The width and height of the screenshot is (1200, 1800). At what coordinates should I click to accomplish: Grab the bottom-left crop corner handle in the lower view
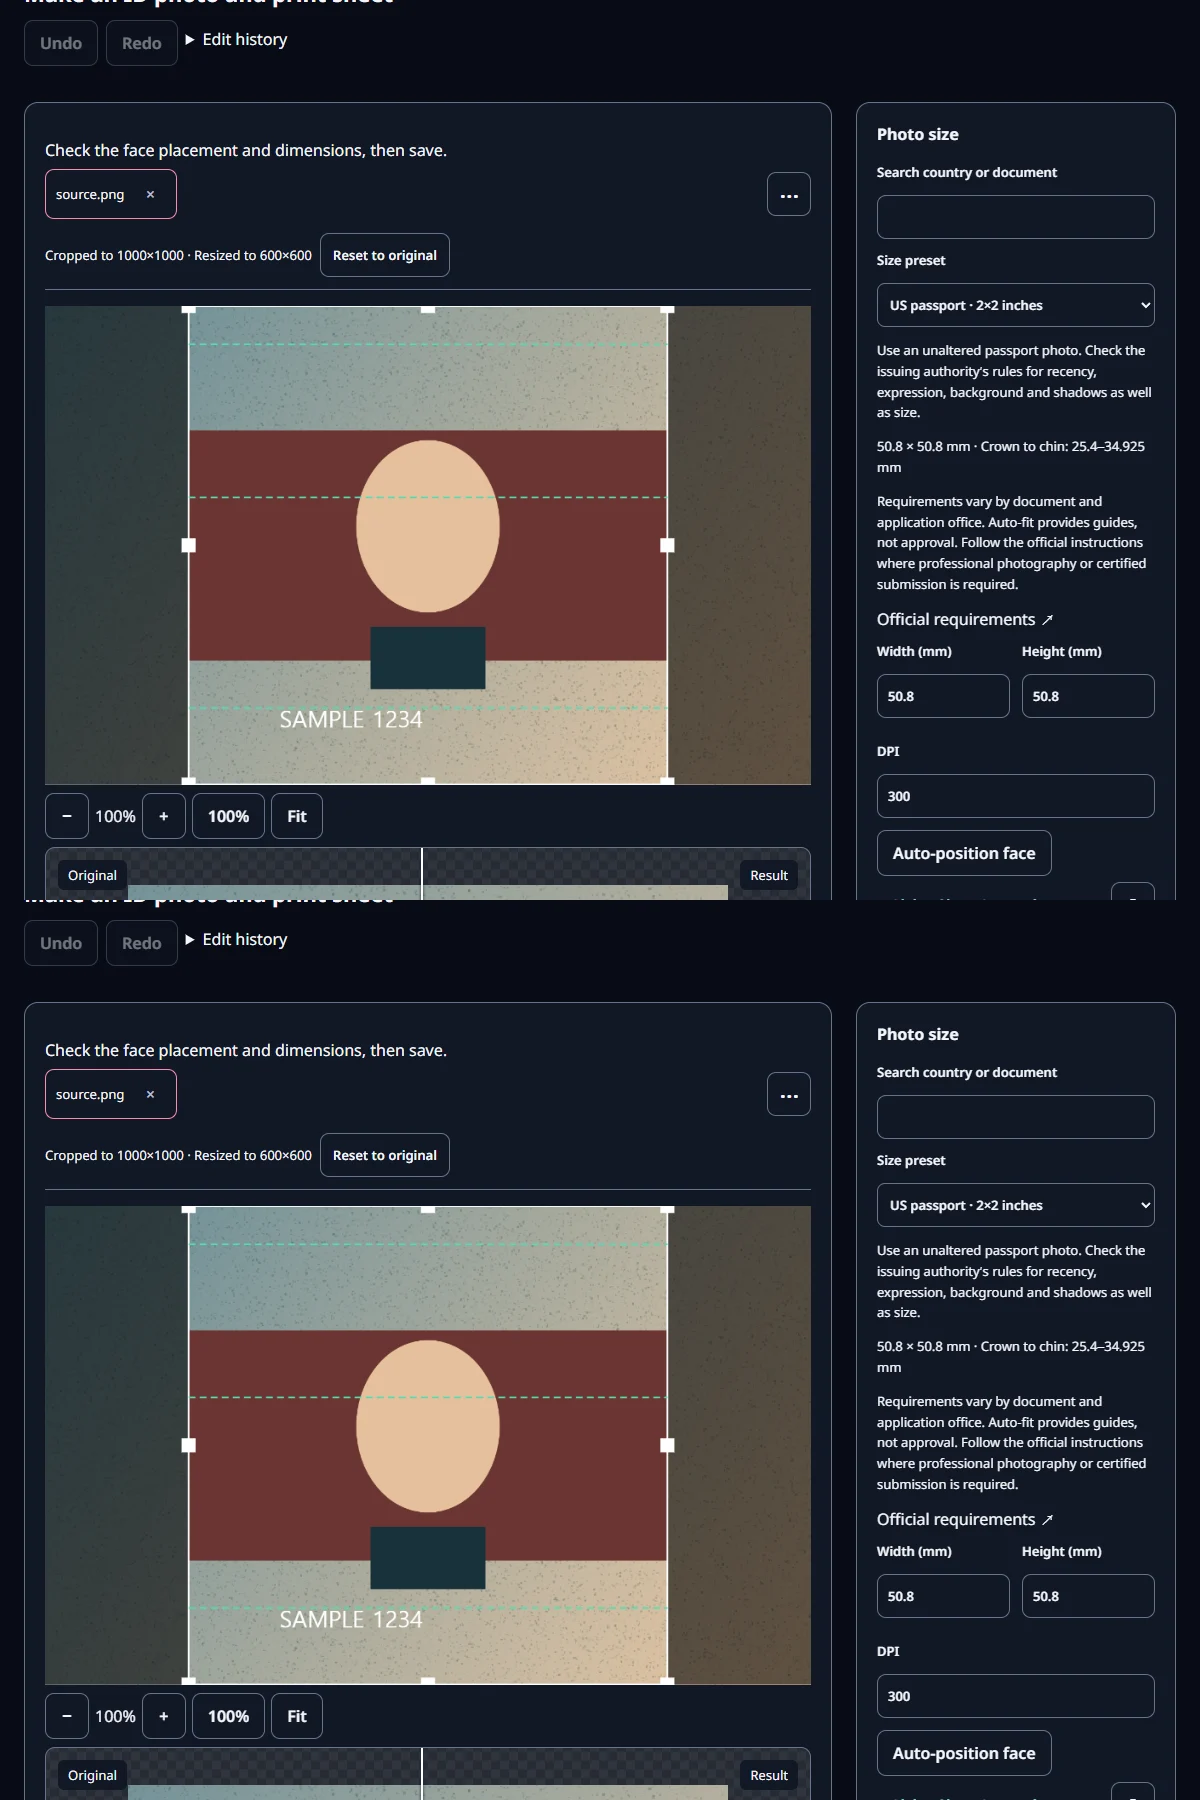click(x=188, y=1681)
